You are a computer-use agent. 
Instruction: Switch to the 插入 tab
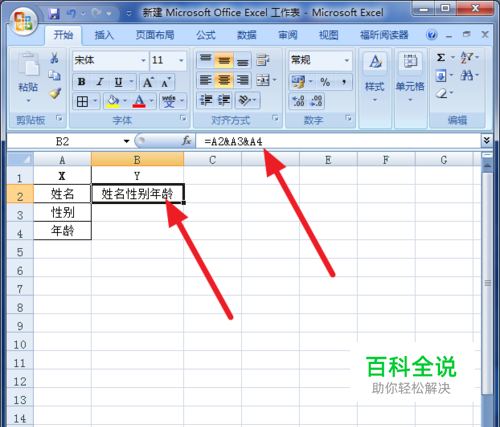click(x=104, y=35)
